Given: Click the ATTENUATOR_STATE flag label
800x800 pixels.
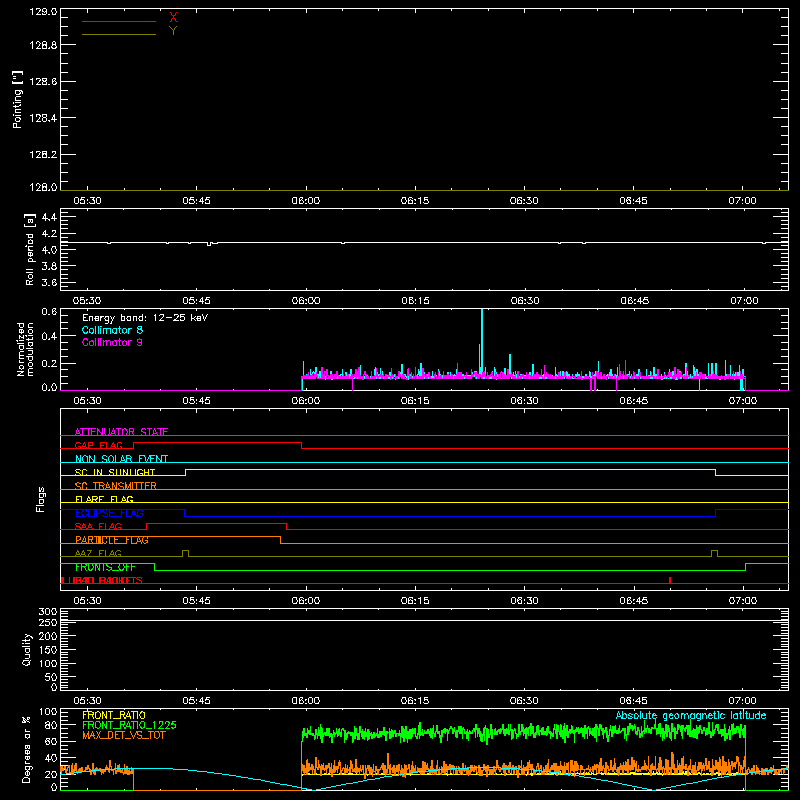Looking at the screenshot, I should click(x=121, y=432).
